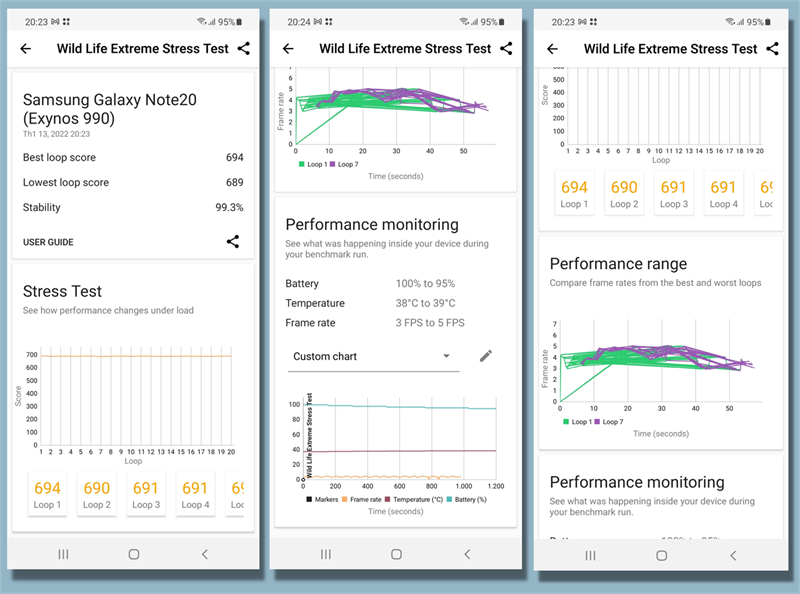Screen dimensions: 800x594
Task: Toggle Temperature (°C) legend entry
Action: tap(414, 500)
